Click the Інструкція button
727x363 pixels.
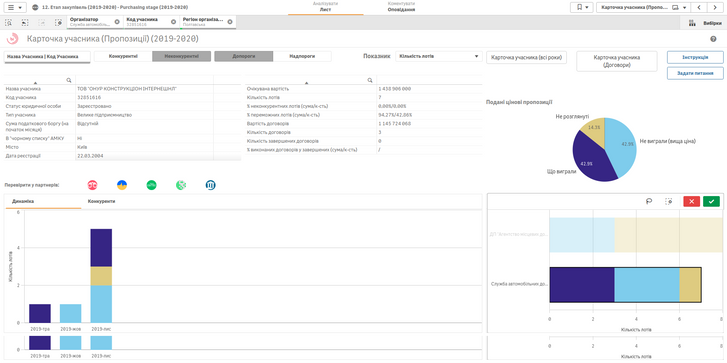coord(695,57)
